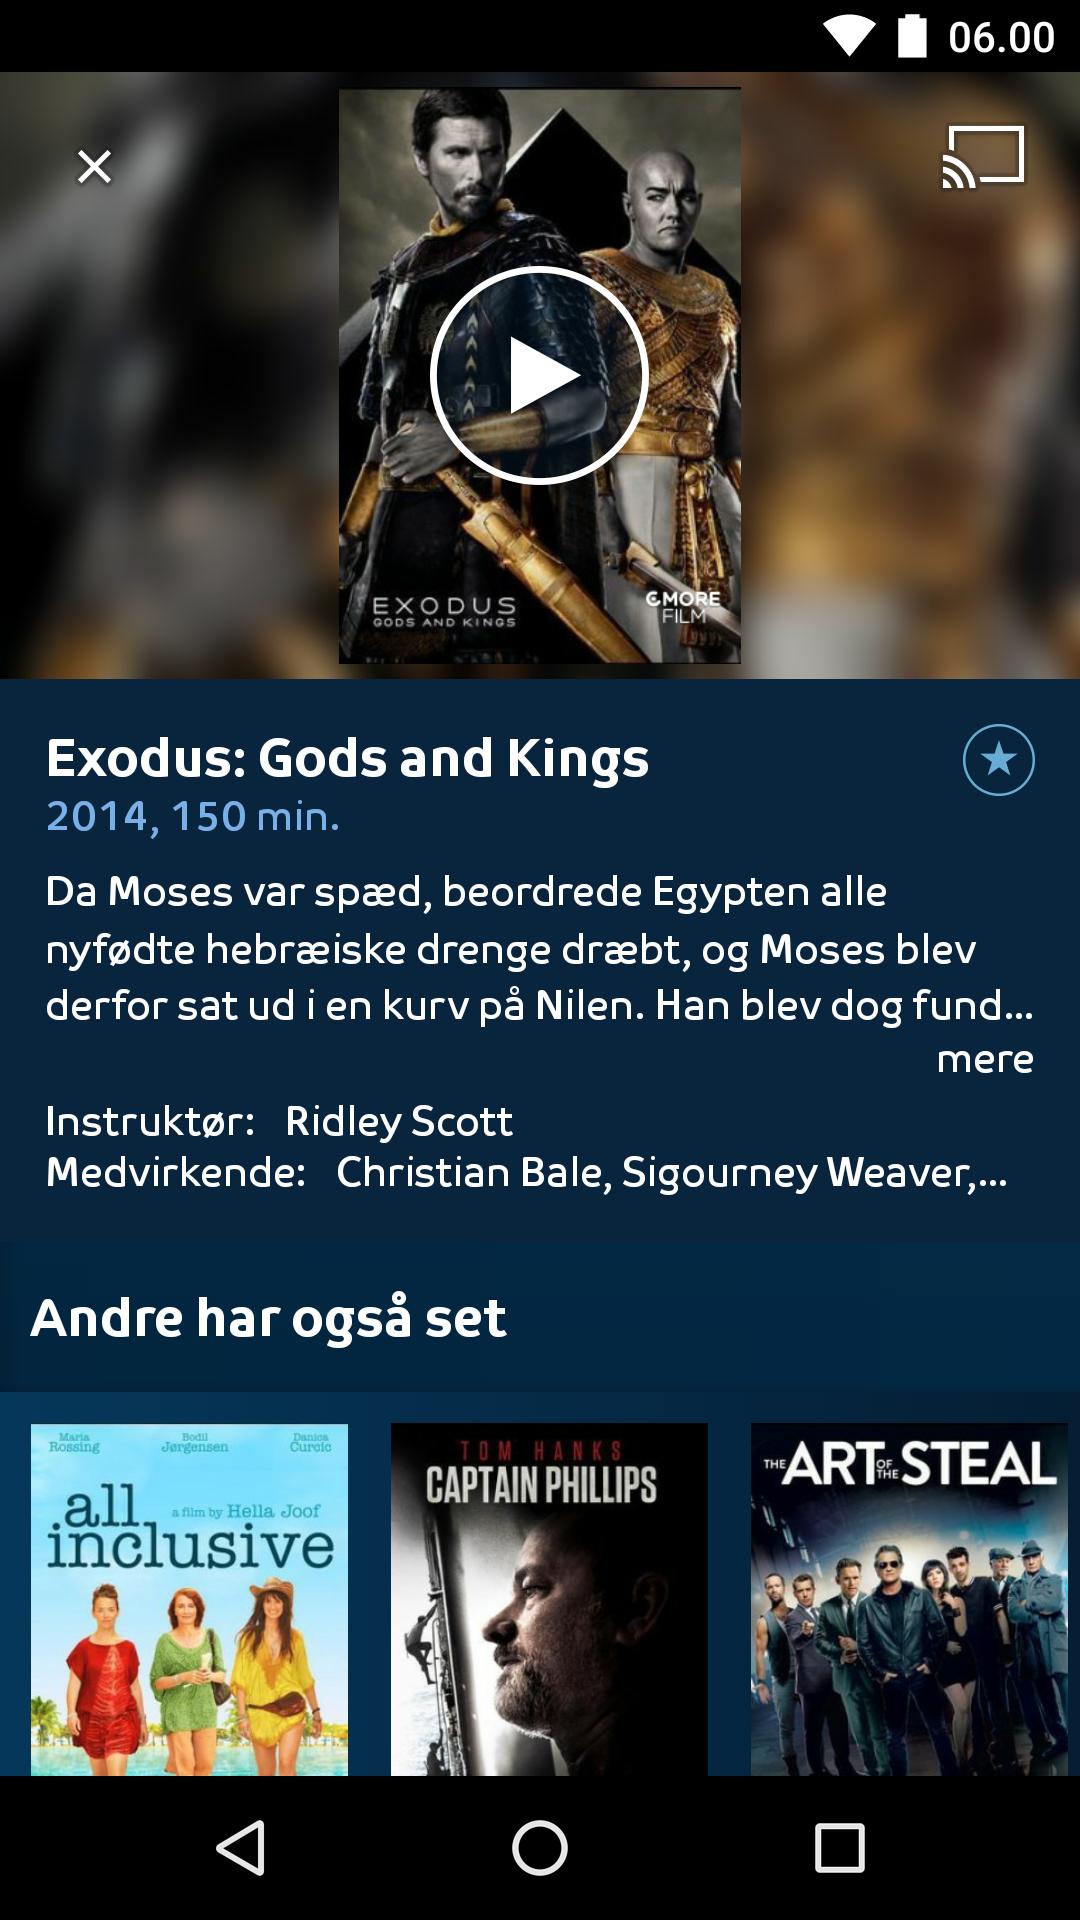Expand the truncated movie synopsis text
Screen dimensions: 1080x1920
[540, 949]
